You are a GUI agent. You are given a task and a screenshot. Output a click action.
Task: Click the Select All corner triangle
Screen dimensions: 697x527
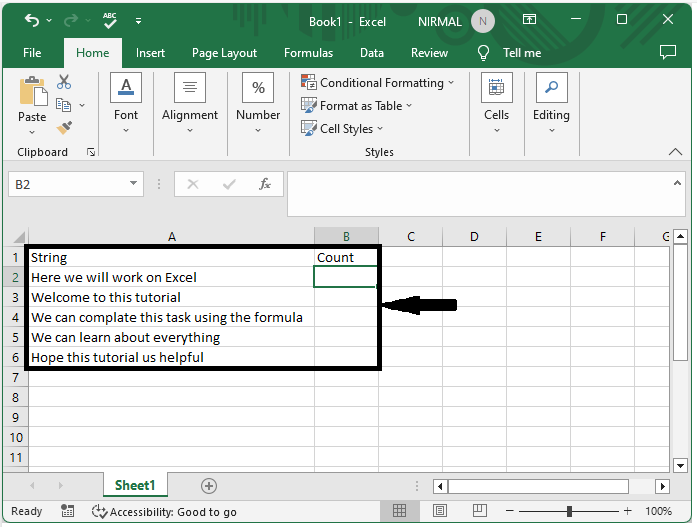coord(19,236)
